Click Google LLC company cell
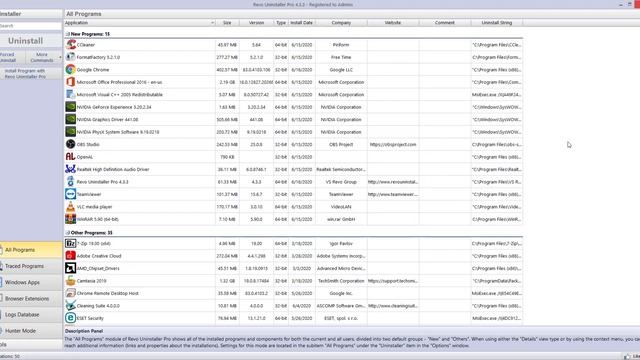 (341, 70)
